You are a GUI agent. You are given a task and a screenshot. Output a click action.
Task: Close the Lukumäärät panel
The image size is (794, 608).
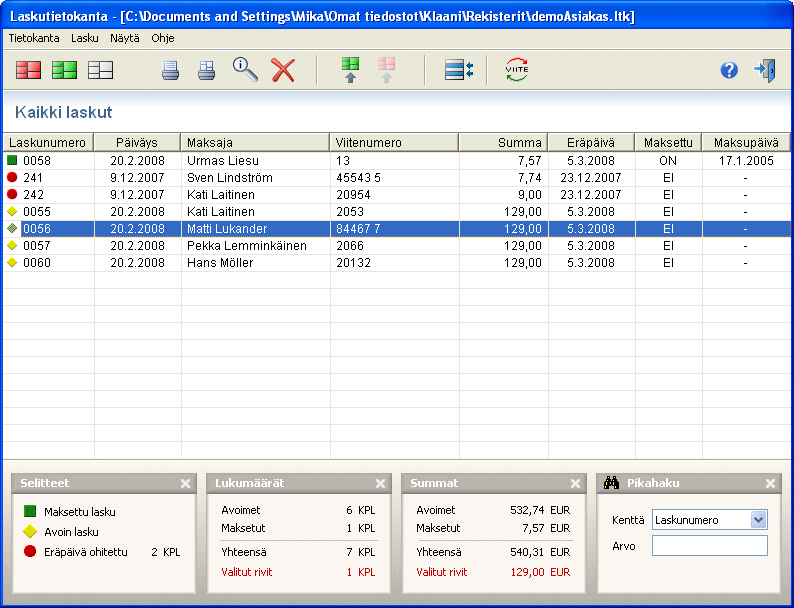(381, 483)
